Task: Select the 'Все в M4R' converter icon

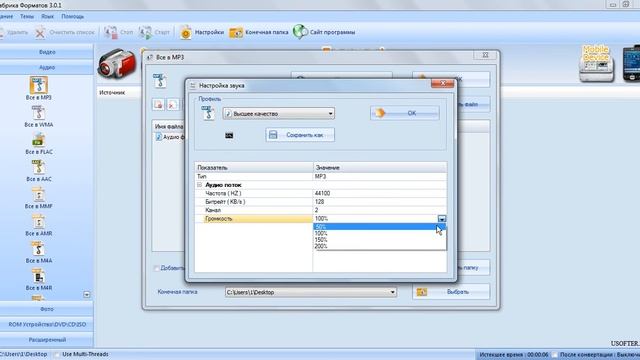Action: click(38, 276)
